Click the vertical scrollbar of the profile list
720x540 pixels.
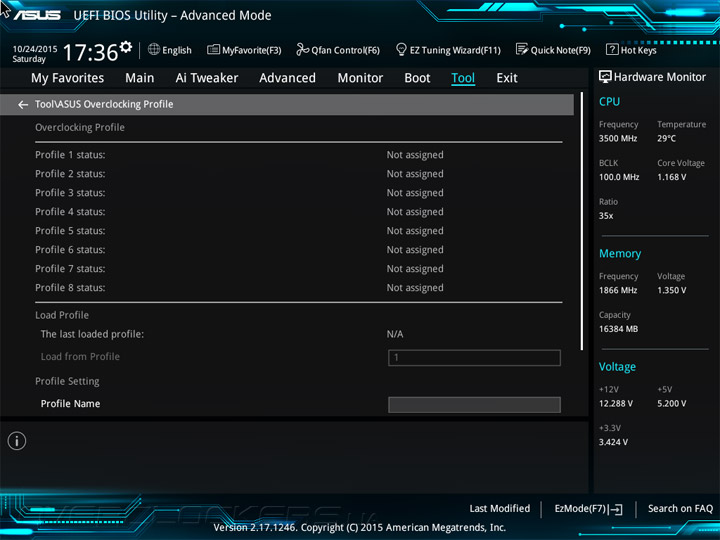pyautogui.click(x=582, y=221)
